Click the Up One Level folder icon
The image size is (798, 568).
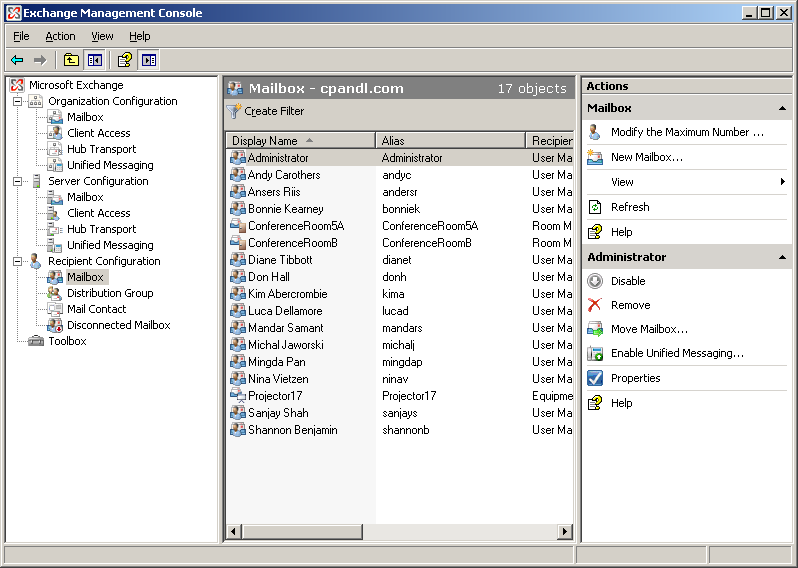(71, 60)
